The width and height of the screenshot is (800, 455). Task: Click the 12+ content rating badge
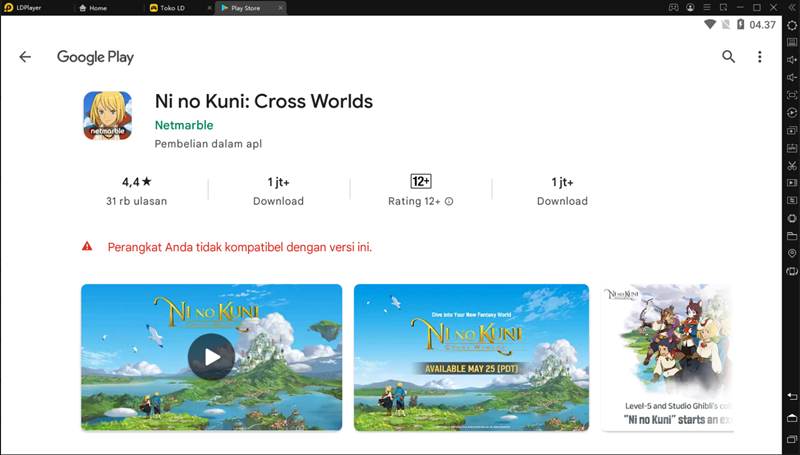tap(421, 181)
